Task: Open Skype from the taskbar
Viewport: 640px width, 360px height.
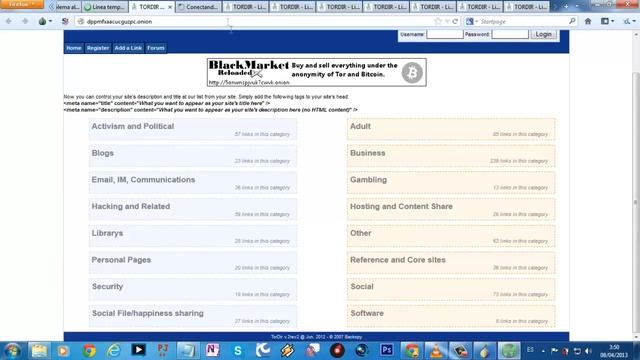Action: tap(238, 351)
